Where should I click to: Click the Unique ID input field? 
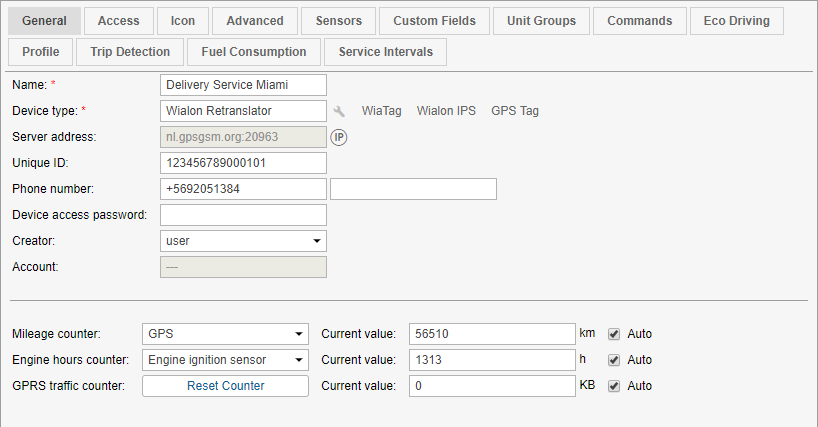pos(243,163)
